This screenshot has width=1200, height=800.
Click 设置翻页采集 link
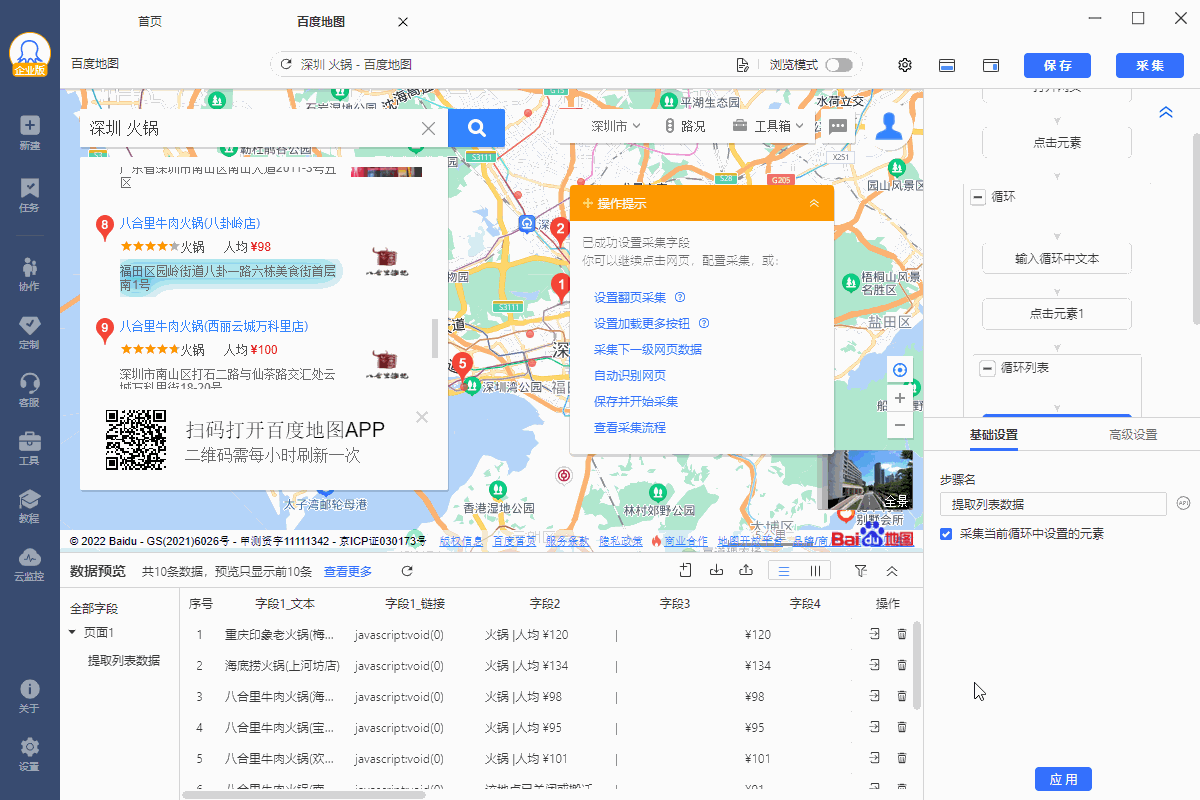click(x=630, y=297)
